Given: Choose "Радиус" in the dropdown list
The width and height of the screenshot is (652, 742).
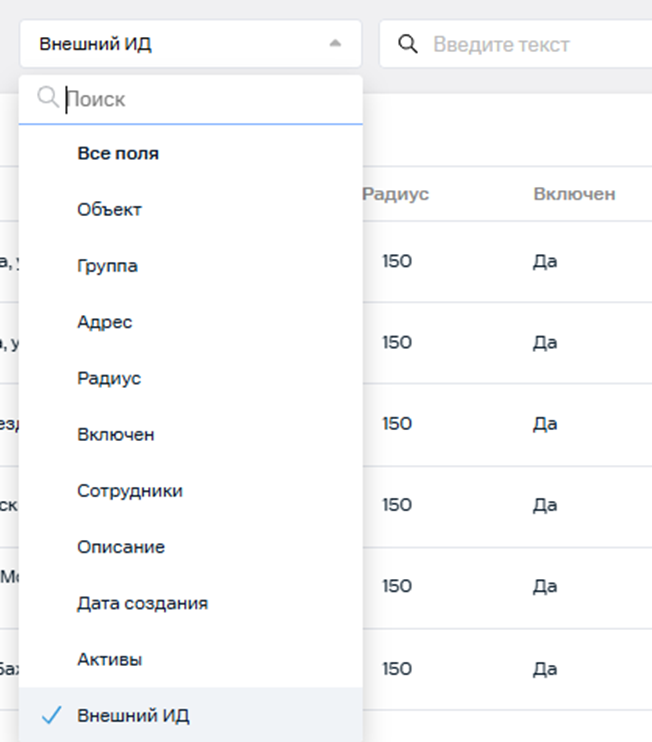Looking at the screenshot, I should (x=109, y=379).
